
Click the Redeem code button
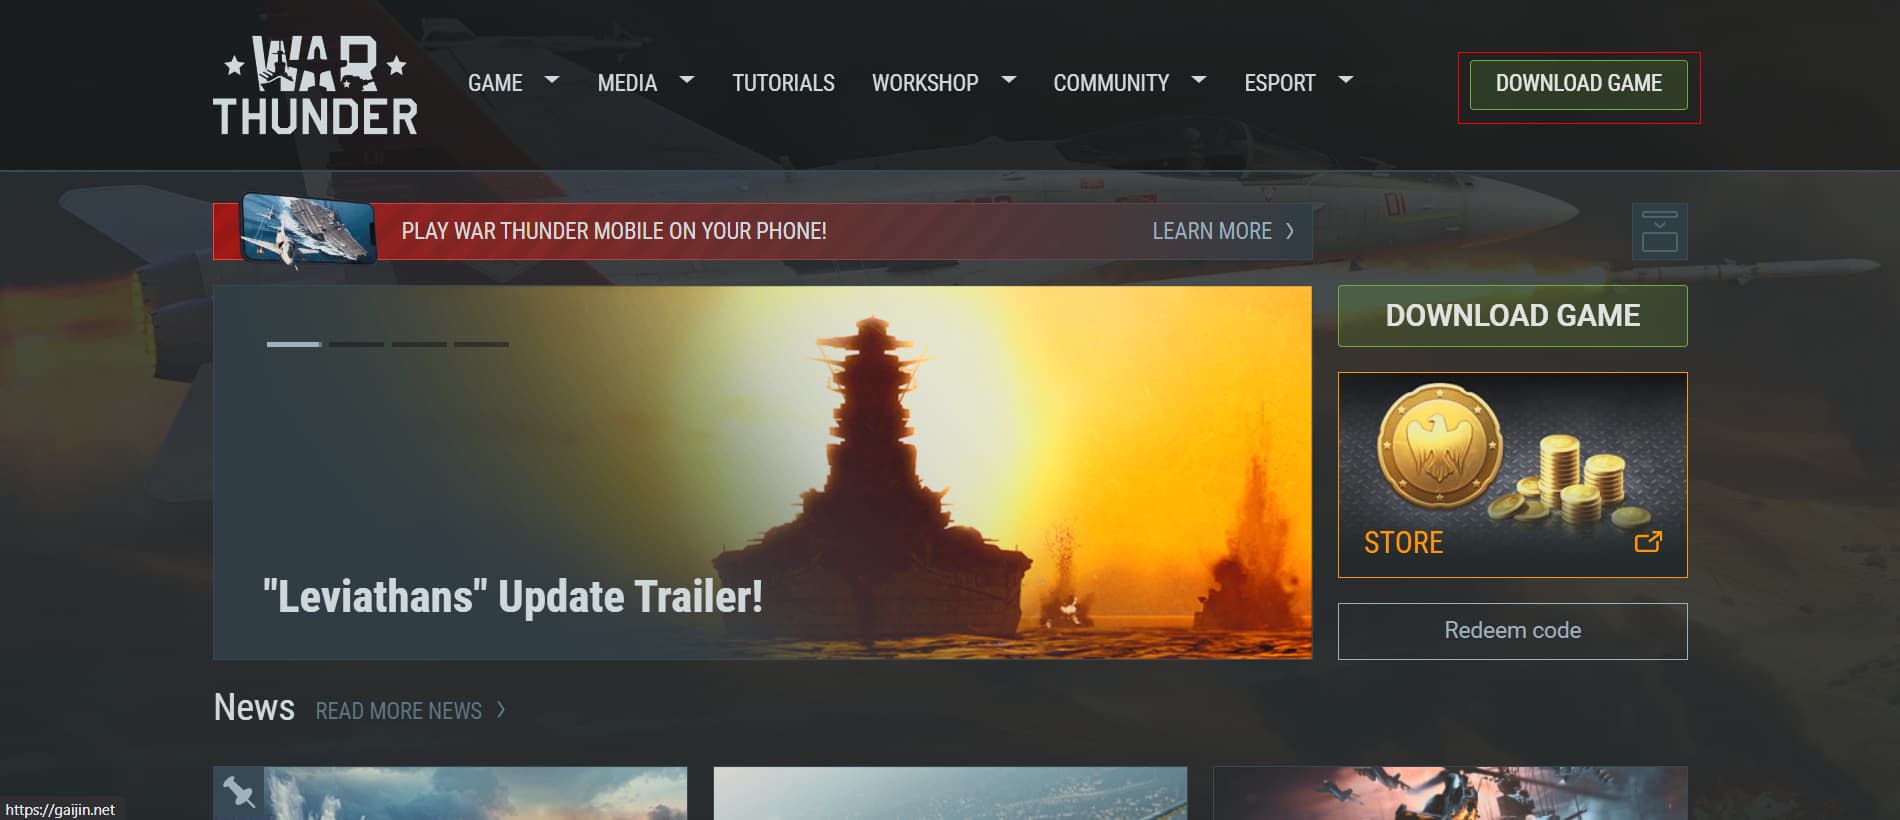tap(1512, 631)
